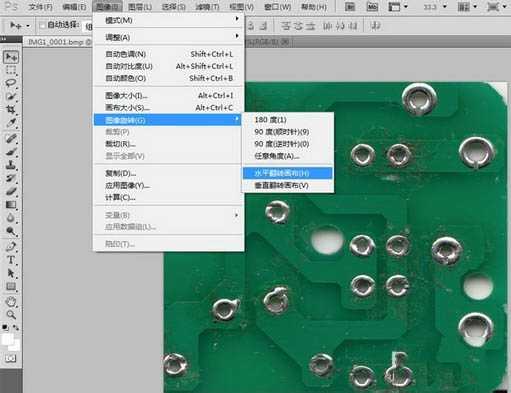Open the 文件(F) menu

pyautogui.click(x=40, y=7)
